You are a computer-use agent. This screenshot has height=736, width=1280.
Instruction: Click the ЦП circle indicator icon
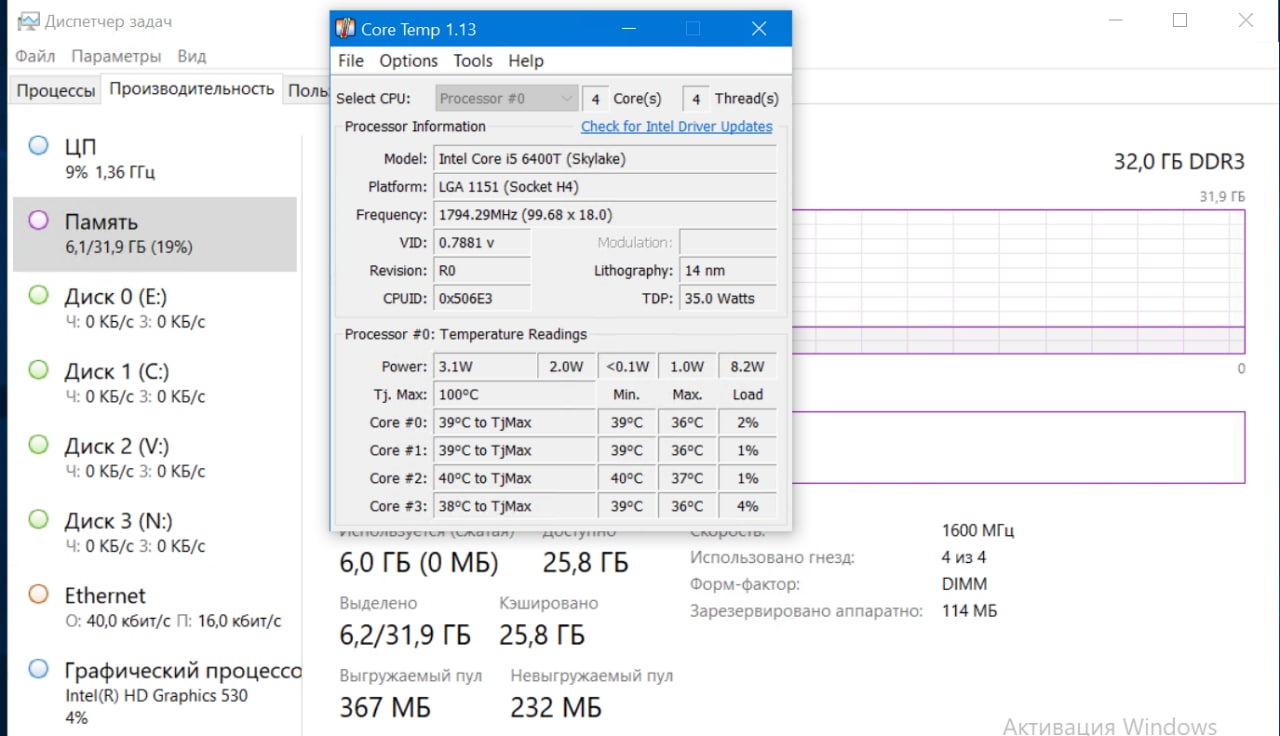[38, 146]
